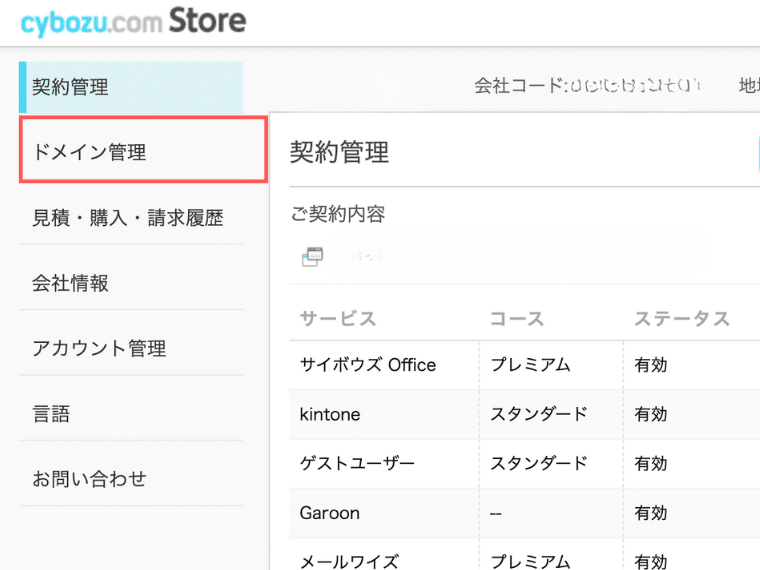The height and width of the screenshot is (570, 760).
Task: Click the 契約管理 page heading
Action: [x=339, y=152]
